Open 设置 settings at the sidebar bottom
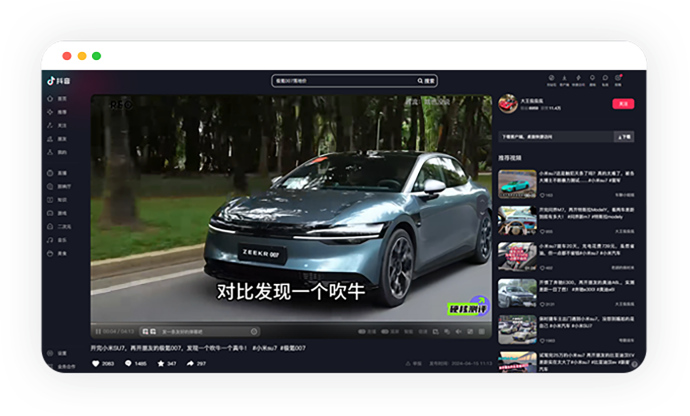Image resolution: width=690 pixels, height=416 pixels. [x=57, y=353]
